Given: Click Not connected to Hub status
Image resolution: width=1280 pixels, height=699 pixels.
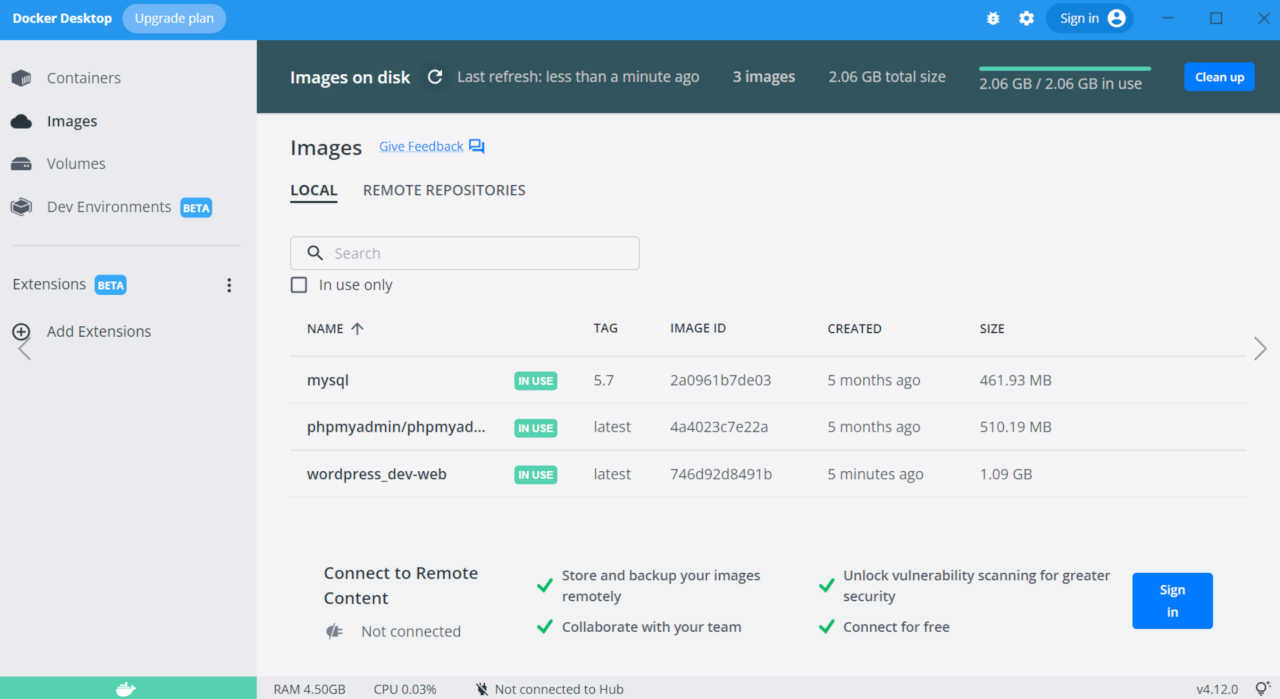Looking at the screenshot, I should click(559, 689).
